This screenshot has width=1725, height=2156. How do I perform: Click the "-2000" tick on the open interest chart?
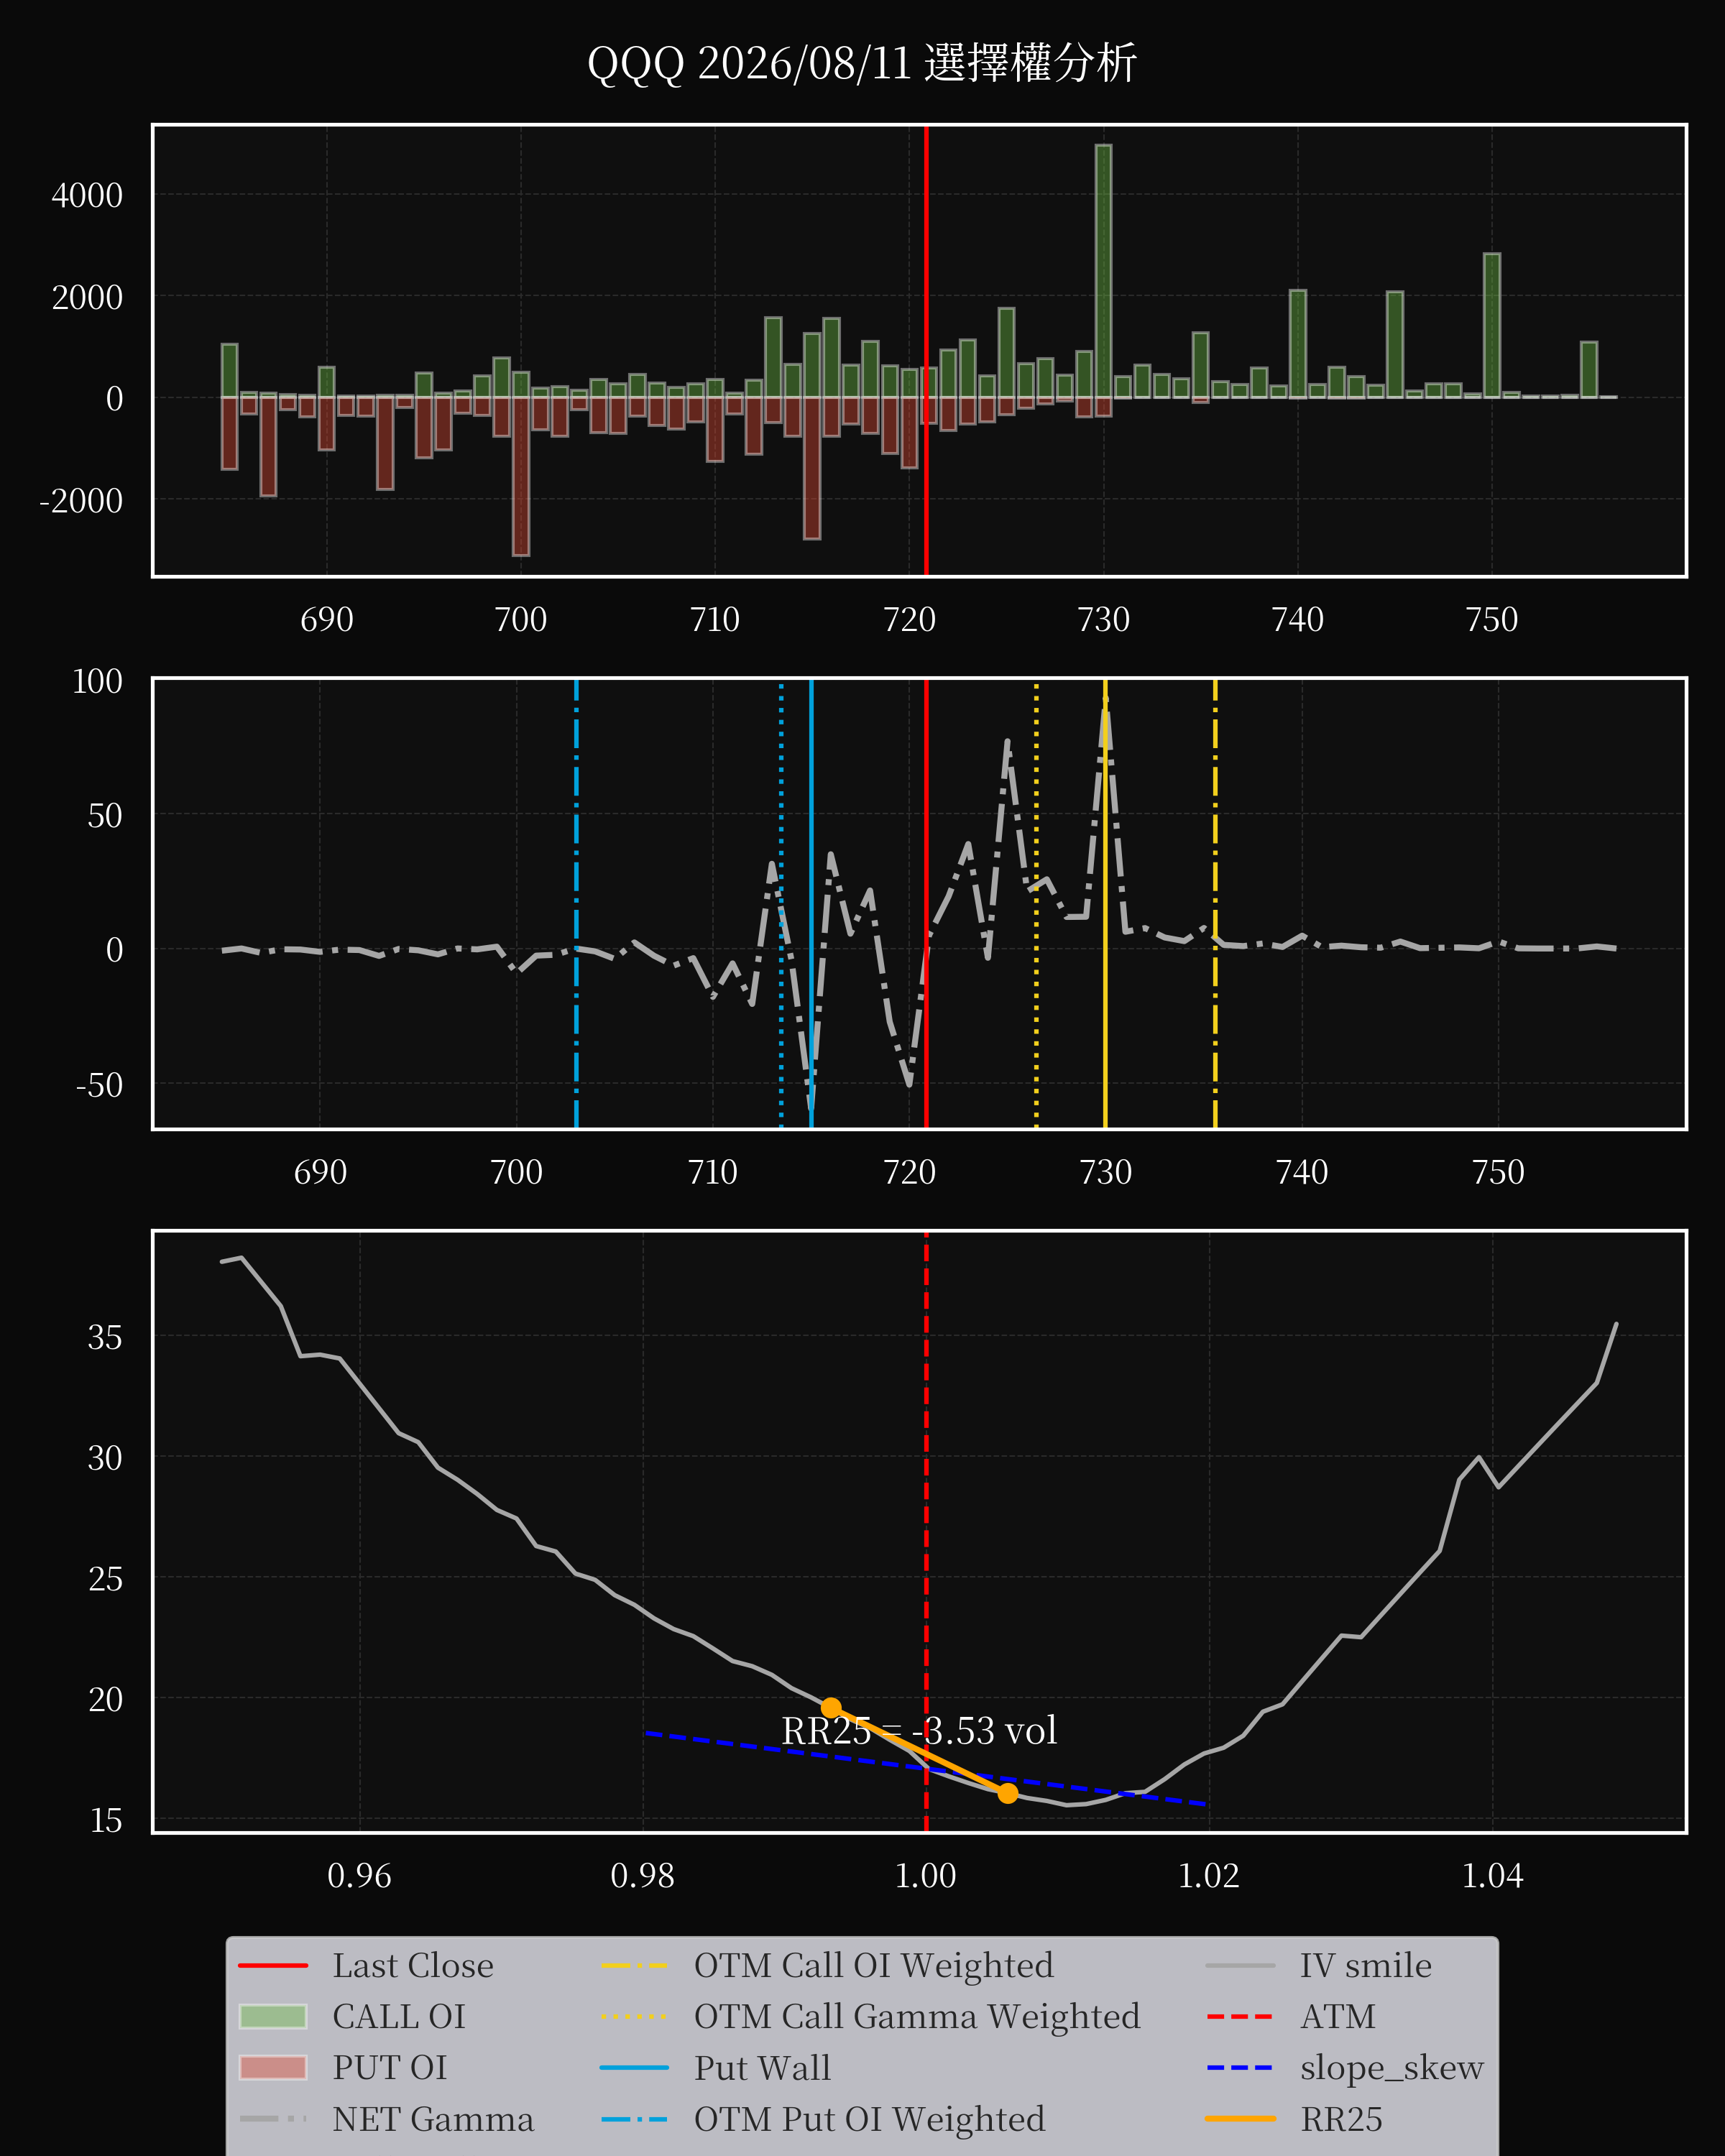click(81, 500)
